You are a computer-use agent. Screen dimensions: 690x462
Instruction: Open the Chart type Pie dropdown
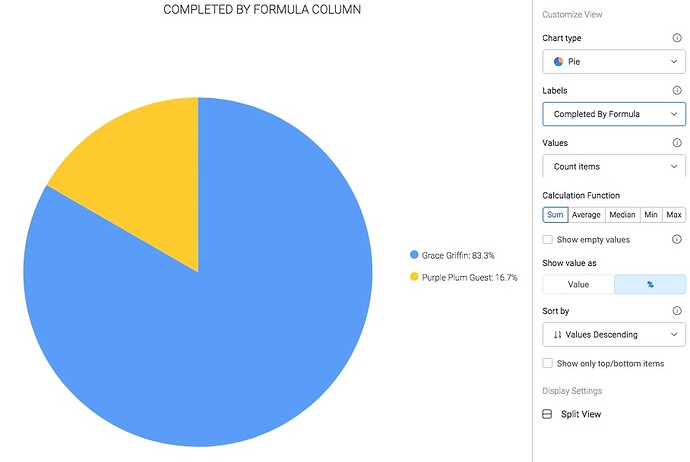point(614,62)
